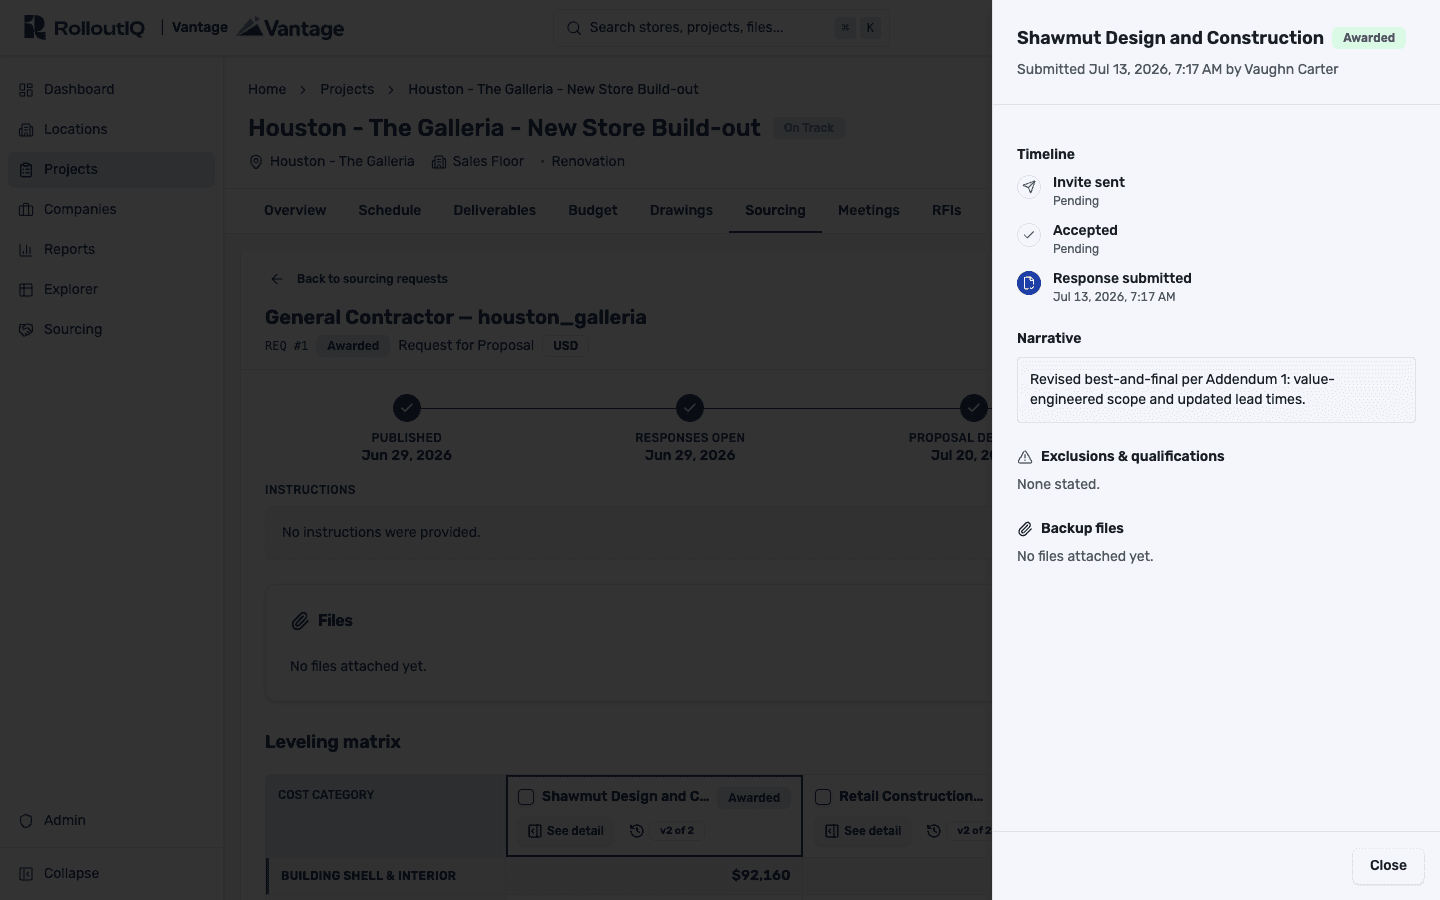Click the Published milestone checkmark
The height and width of the screenshot is (900, 1440).
[406, 408]
